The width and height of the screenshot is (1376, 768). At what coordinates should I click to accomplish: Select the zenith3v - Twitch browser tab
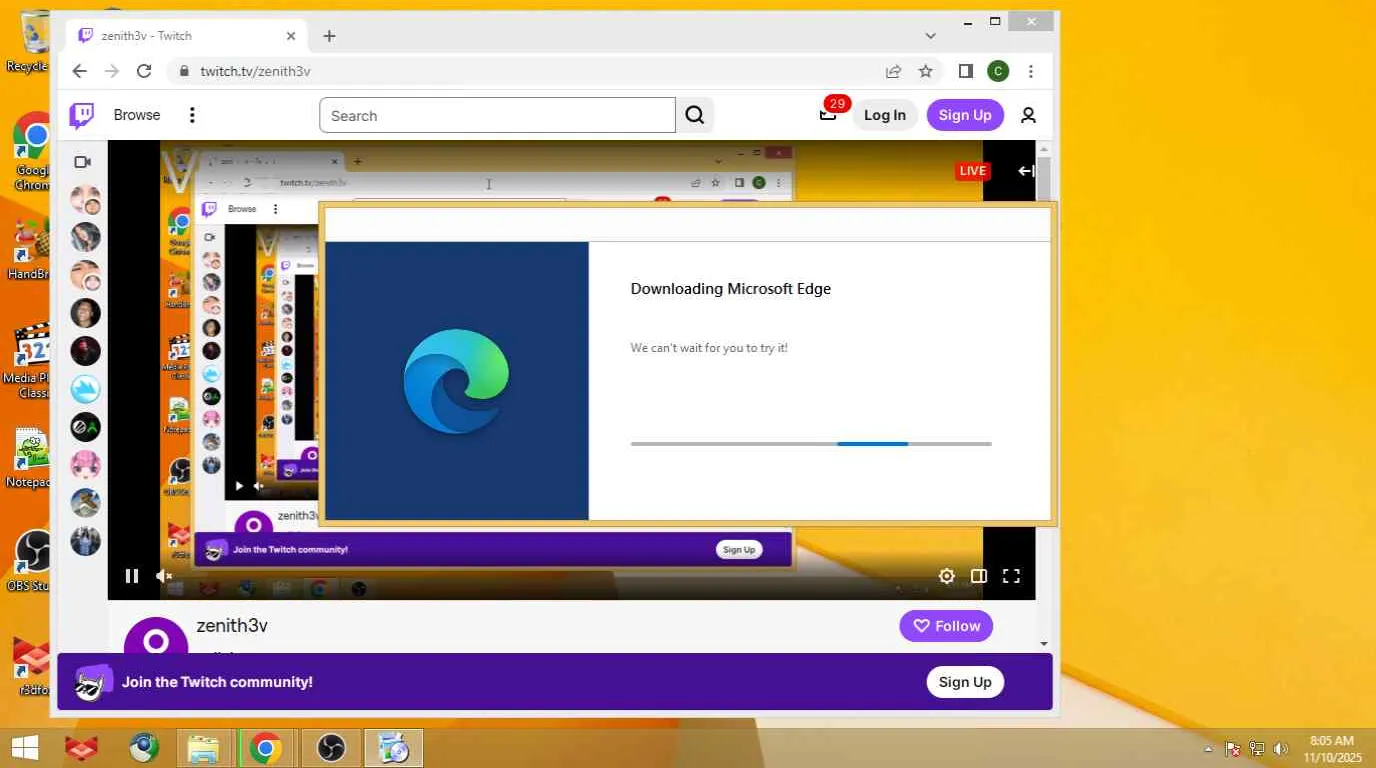(187, 36)
